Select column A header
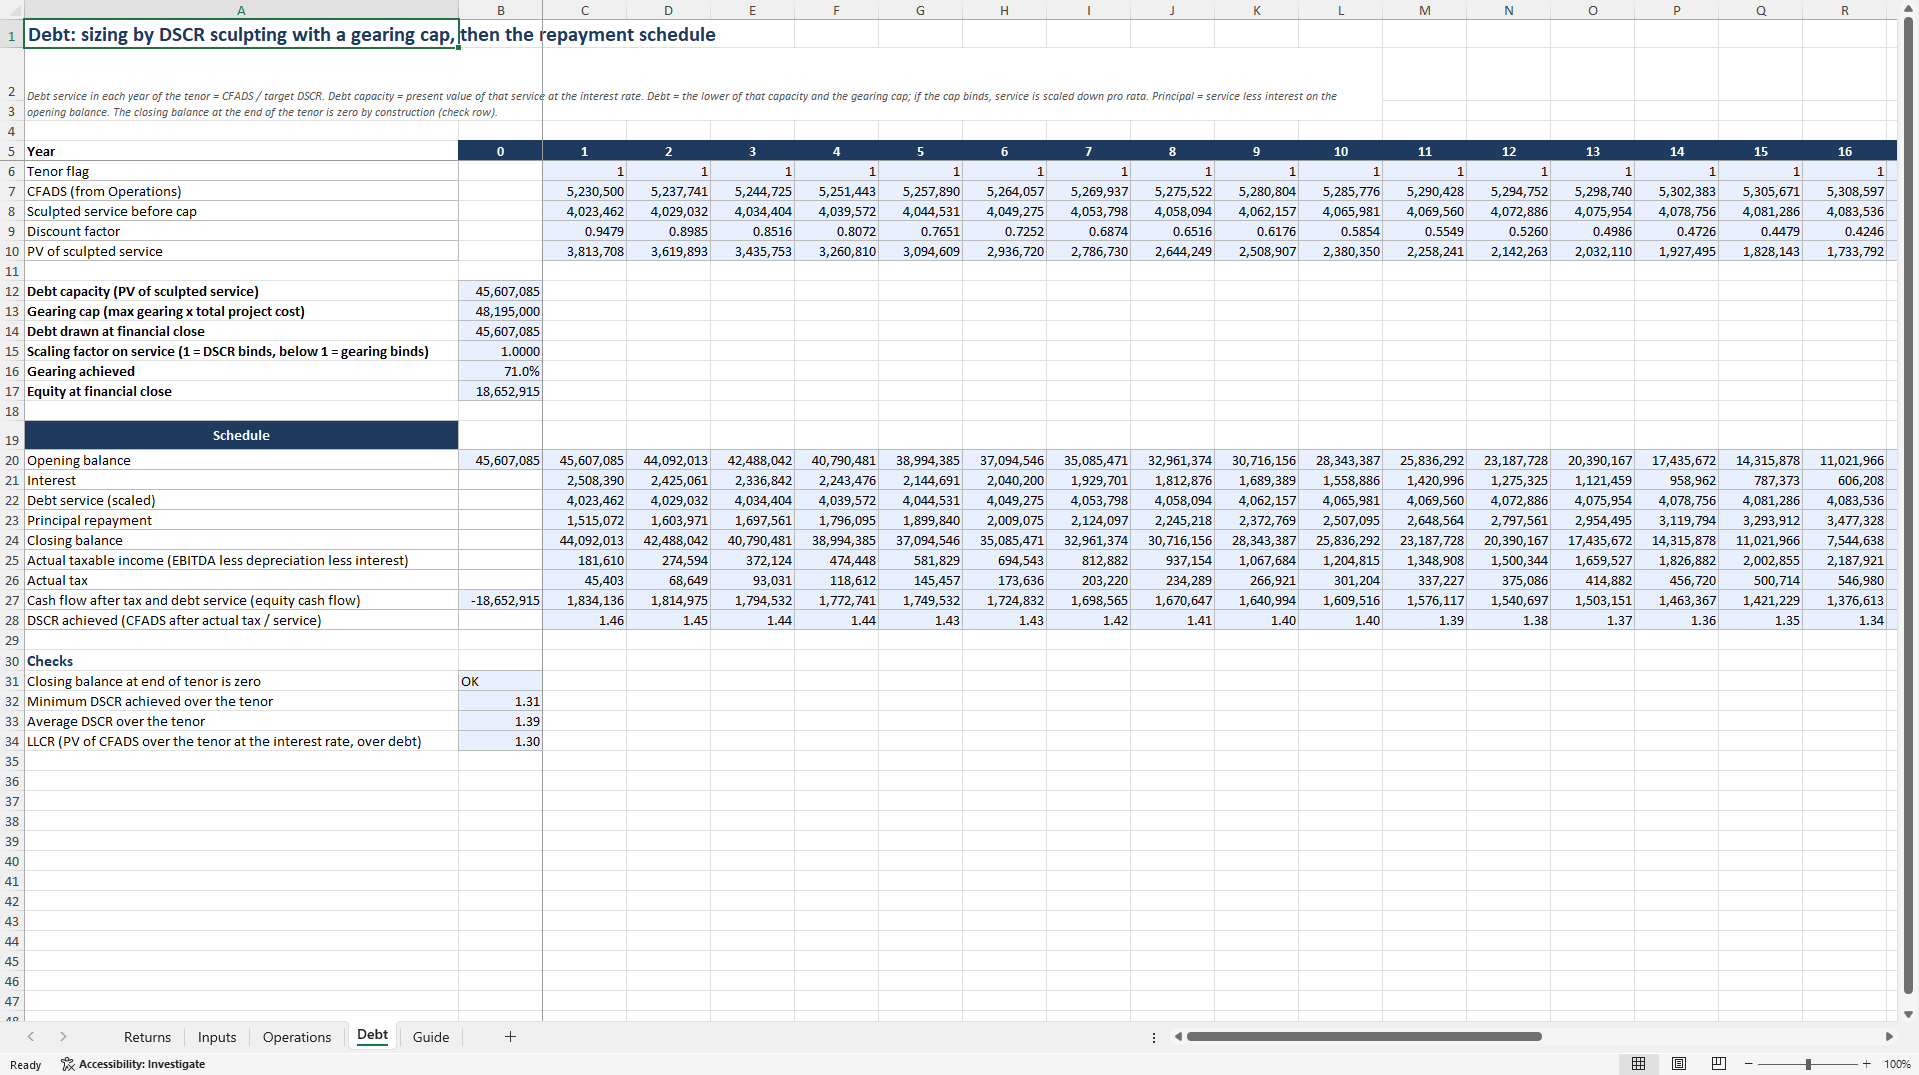 pos(241,10)
